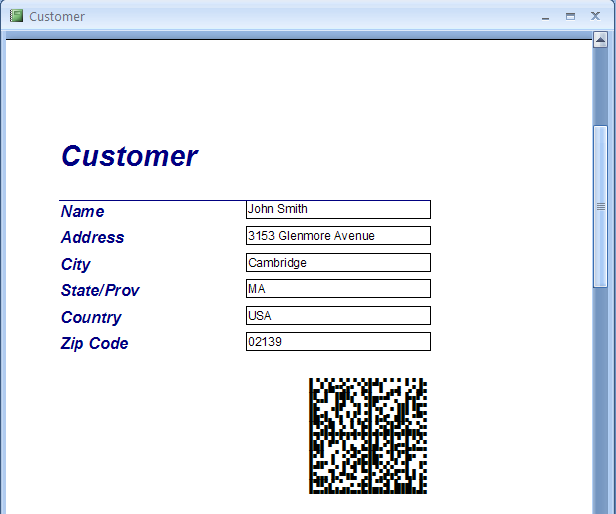Screen dimensions: 616x514
Task: Click the Name label
Action: tap(82, 211)
